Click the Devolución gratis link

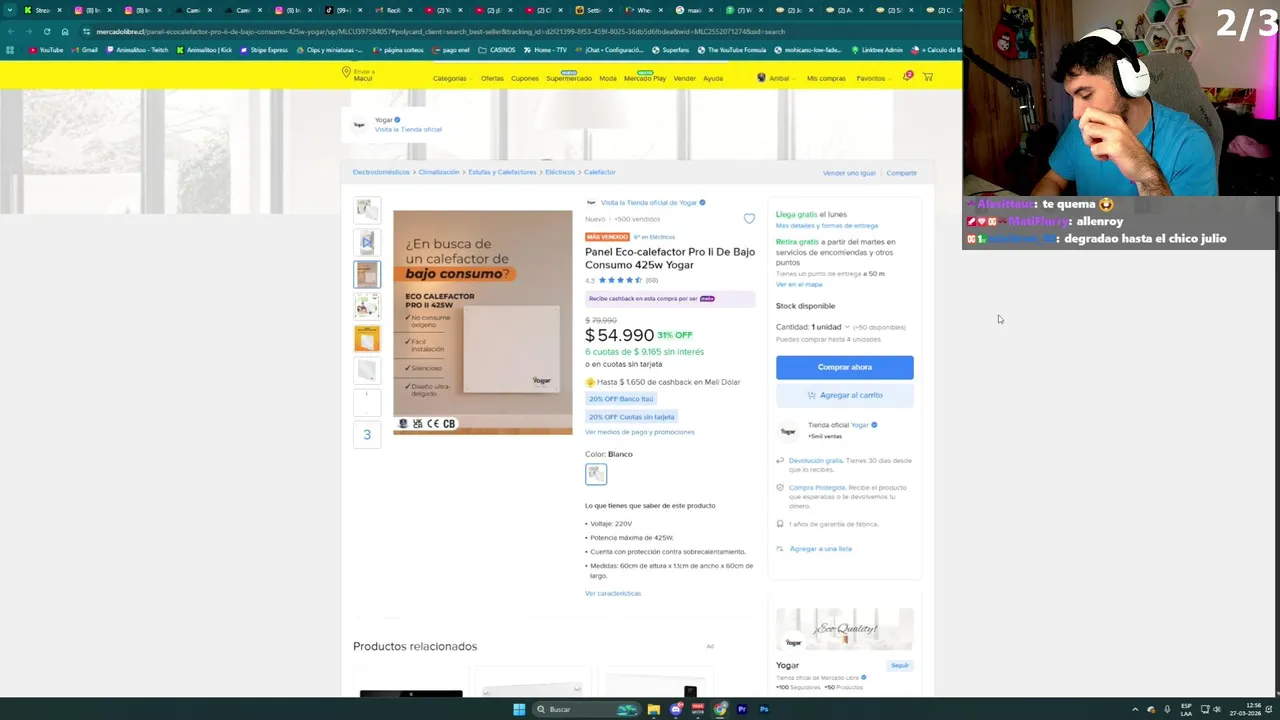coord(816,461)
